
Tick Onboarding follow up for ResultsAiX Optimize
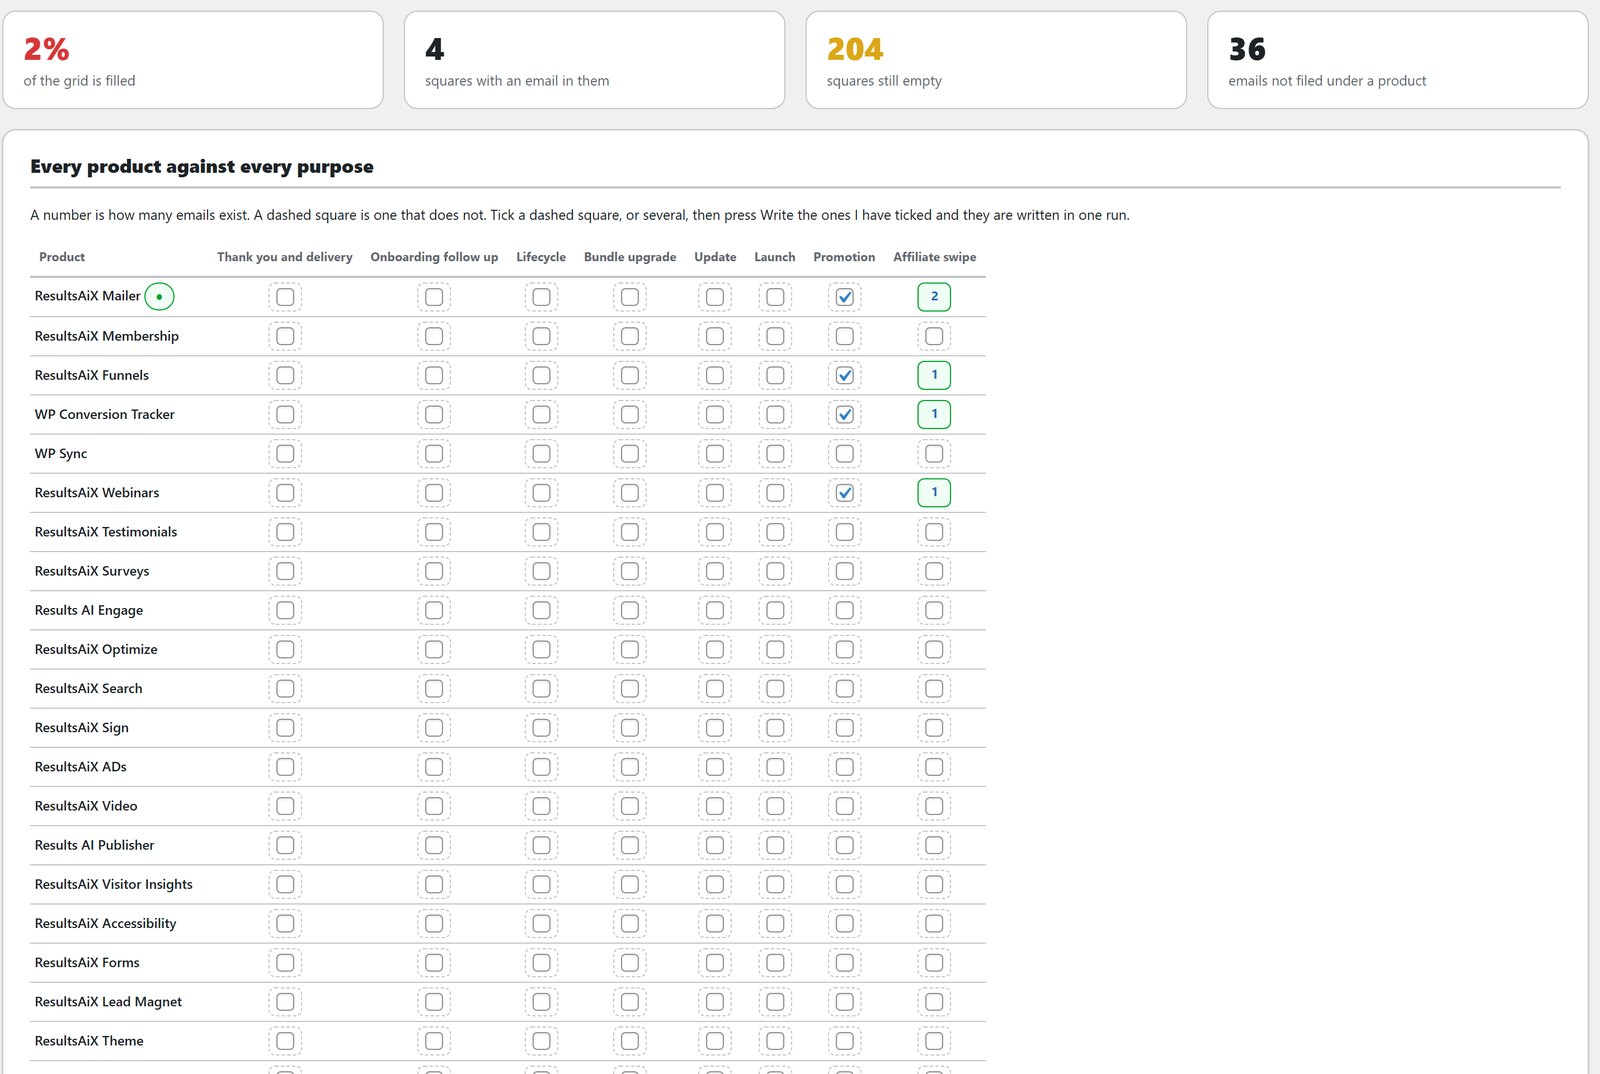pyautogui.click(x=434, y=649)
